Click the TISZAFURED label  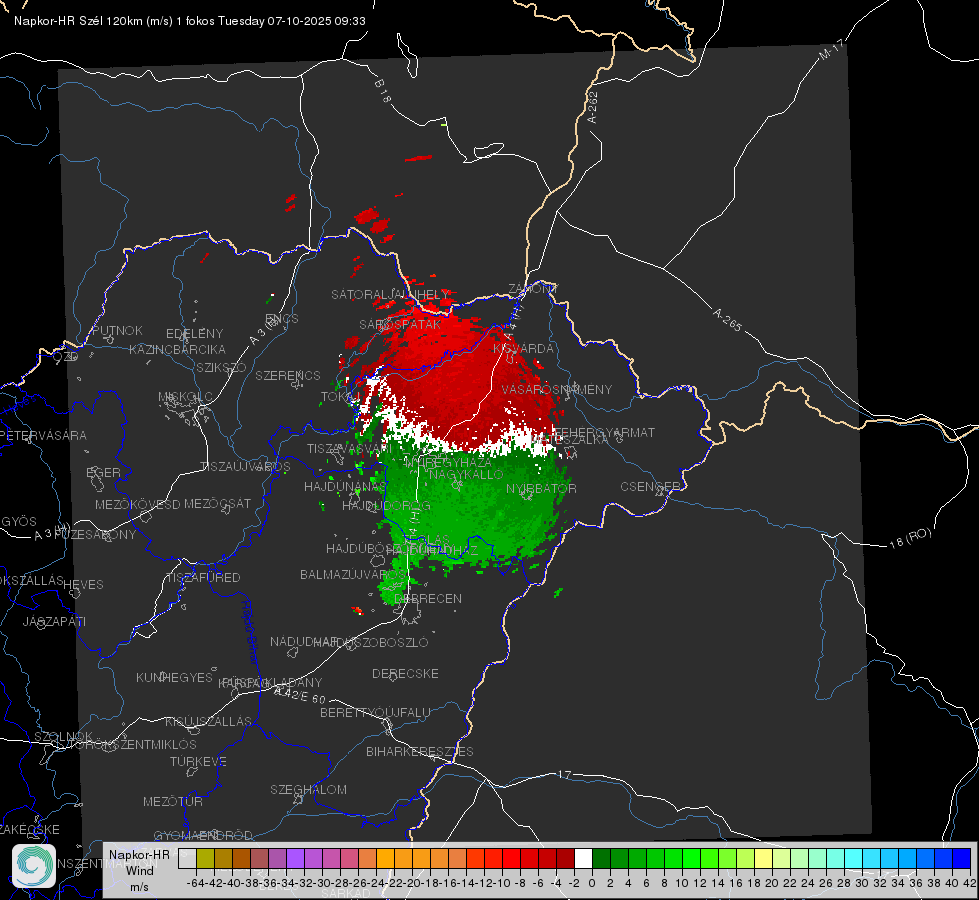pos(203,578)
